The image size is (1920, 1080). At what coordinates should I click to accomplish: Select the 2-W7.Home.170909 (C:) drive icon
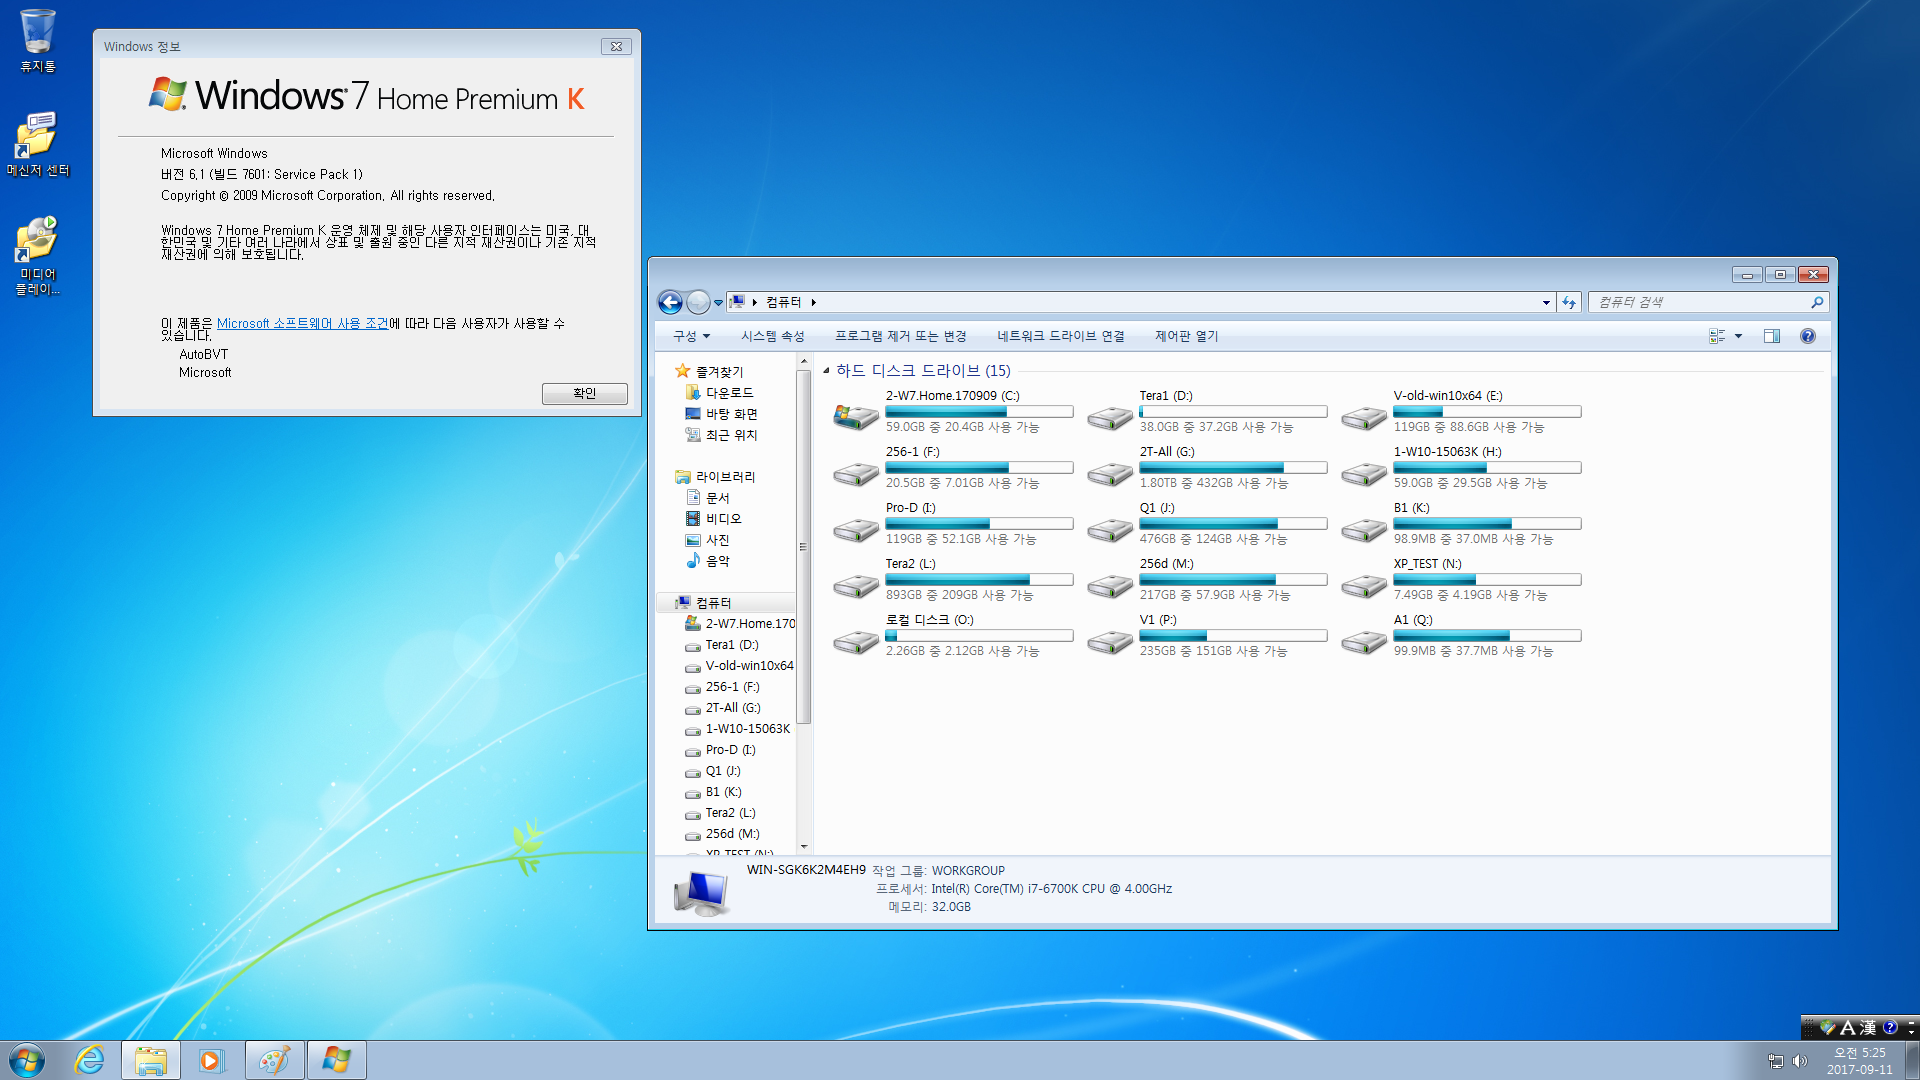856,416
